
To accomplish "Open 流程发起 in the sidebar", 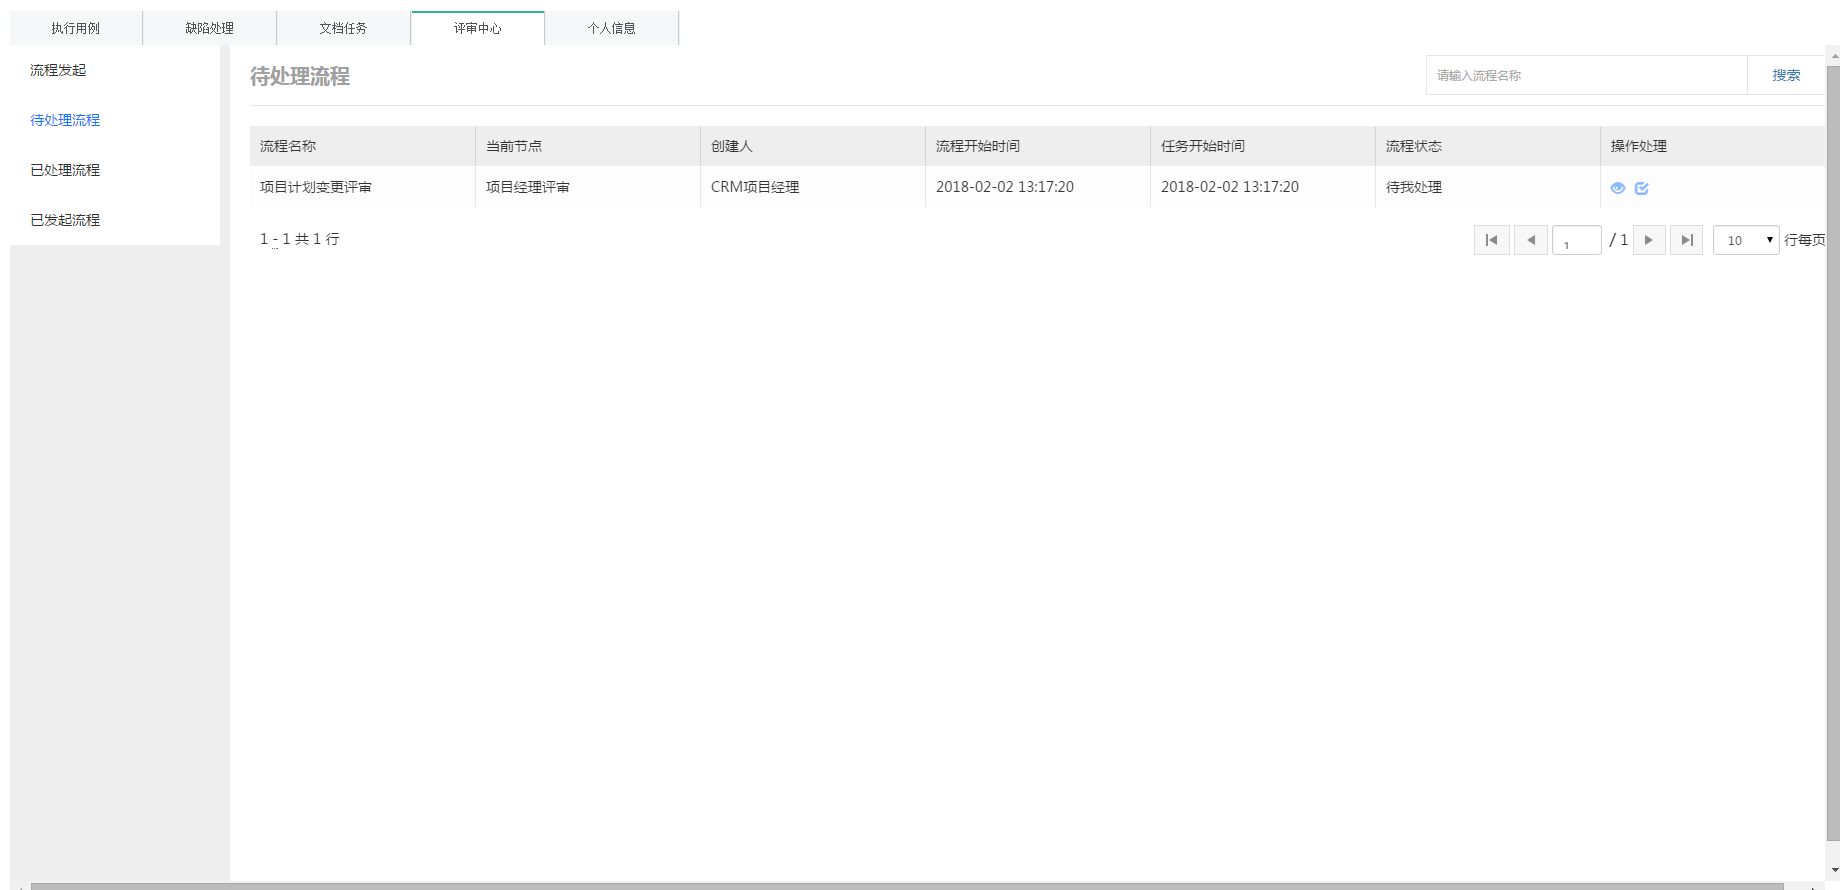I will click(x=58, y=70).
